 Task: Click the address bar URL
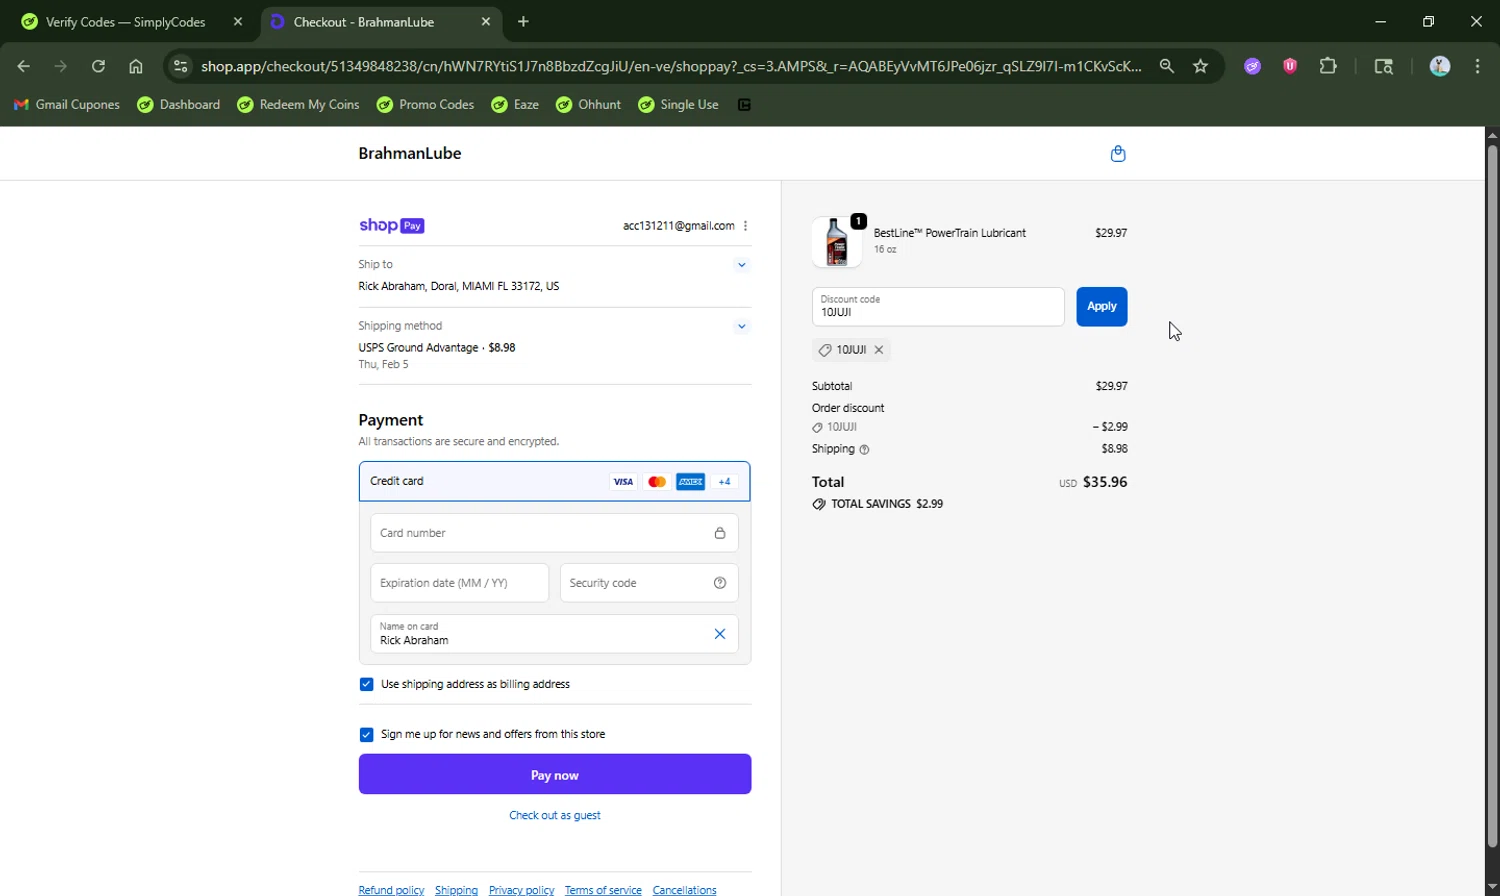pyautogui.click(x=670, y=66)
